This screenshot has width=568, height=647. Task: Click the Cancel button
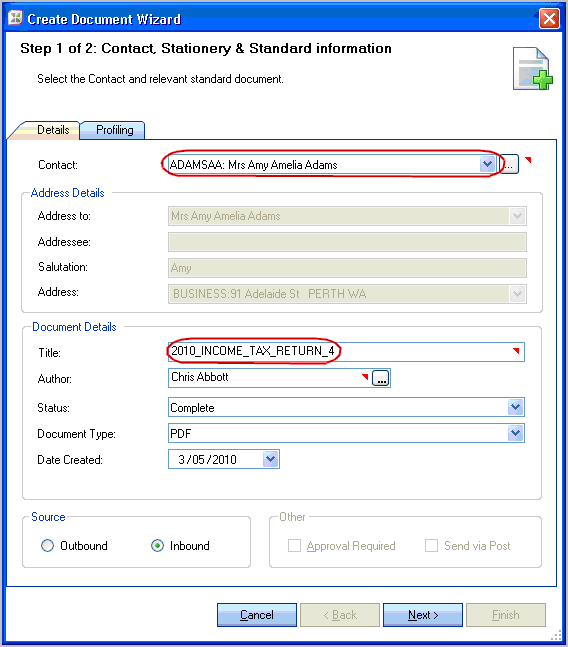tap(257, 615)
